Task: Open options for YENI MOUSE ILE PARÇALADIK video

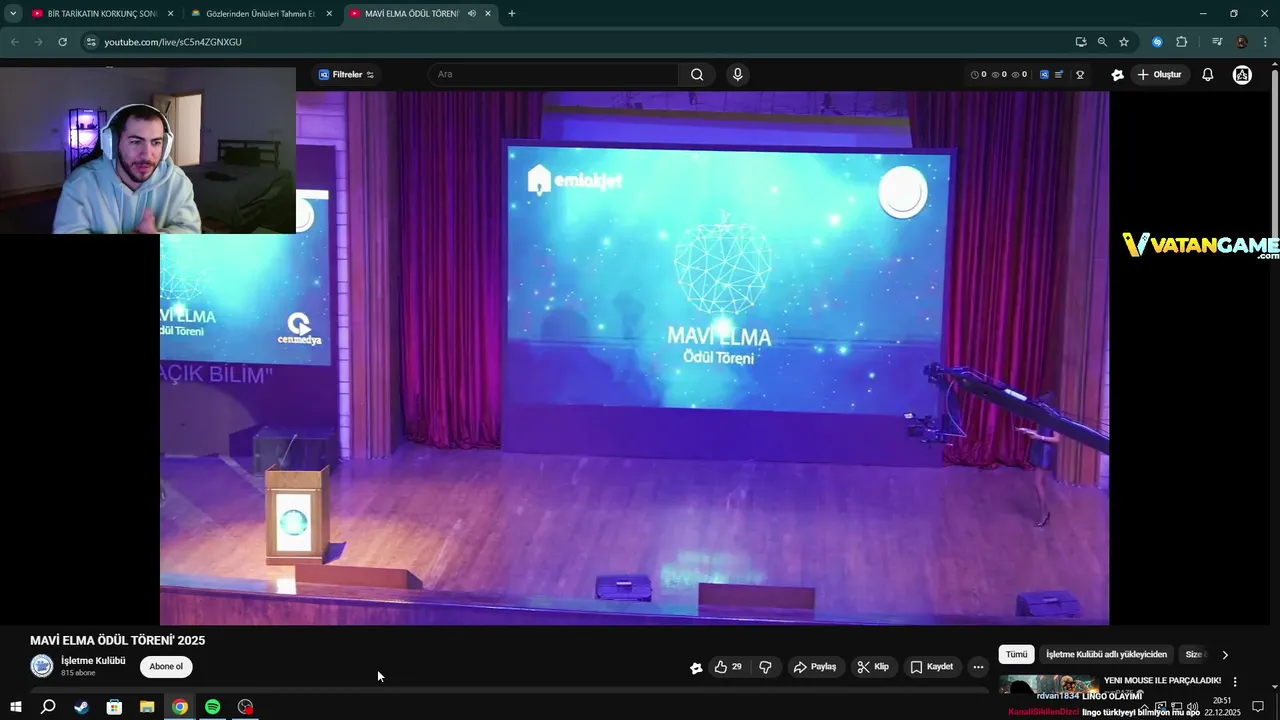Action: pyautogui.click(x=1235, y=682)
